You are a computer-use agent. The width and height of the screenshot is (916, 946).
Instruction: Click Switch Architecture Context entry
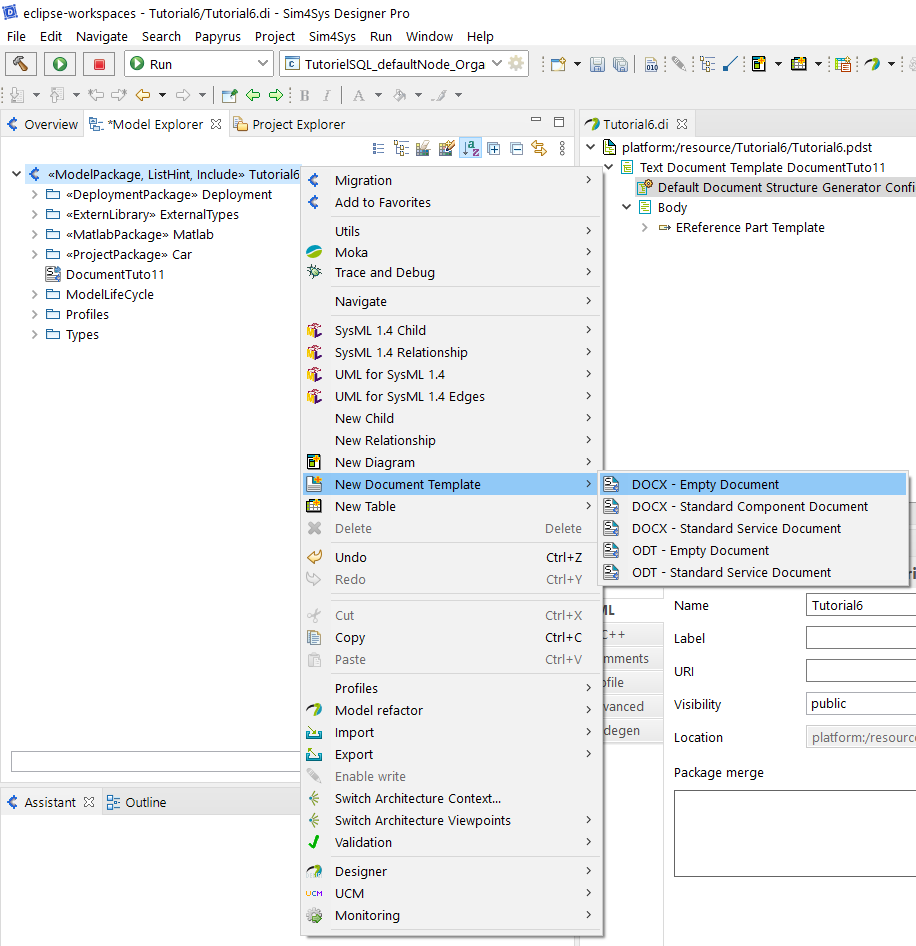pos(451,799)
